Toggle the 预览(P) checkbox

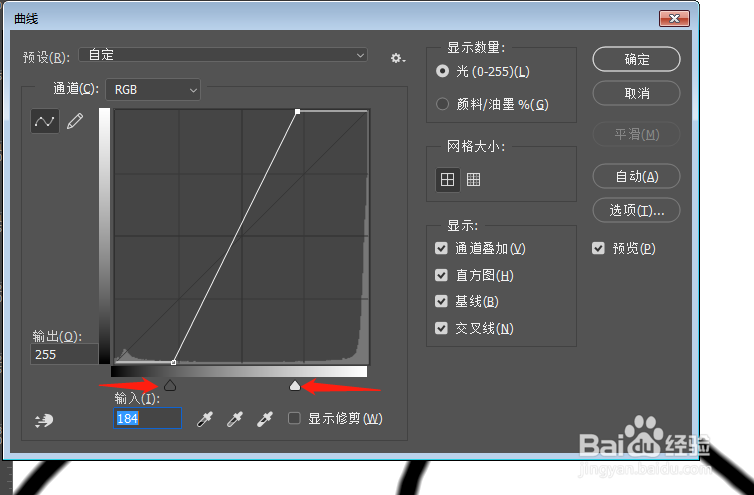(x=598, y=248)
